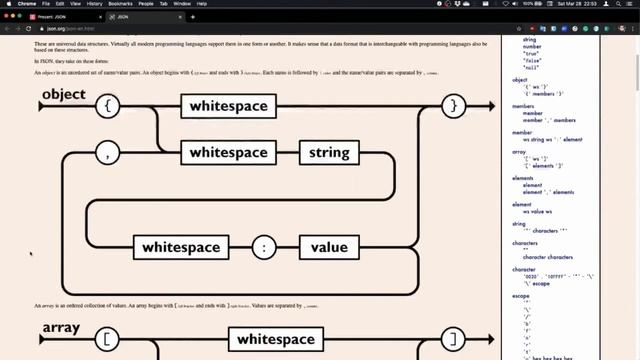Click the closing square bracket circle
640x360 pixels.
pos(453,339)
